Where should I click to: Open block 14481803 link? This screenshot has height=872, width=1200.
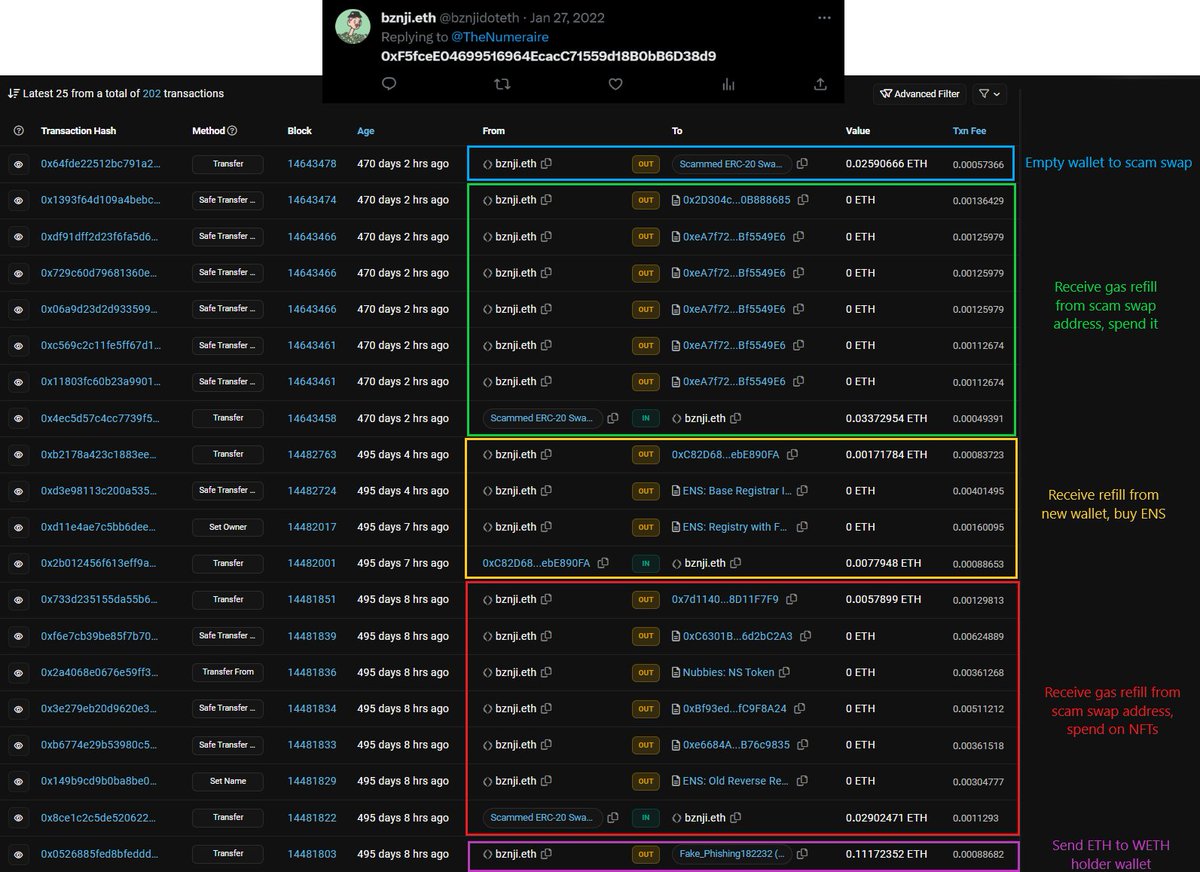(x=312, y=853)
